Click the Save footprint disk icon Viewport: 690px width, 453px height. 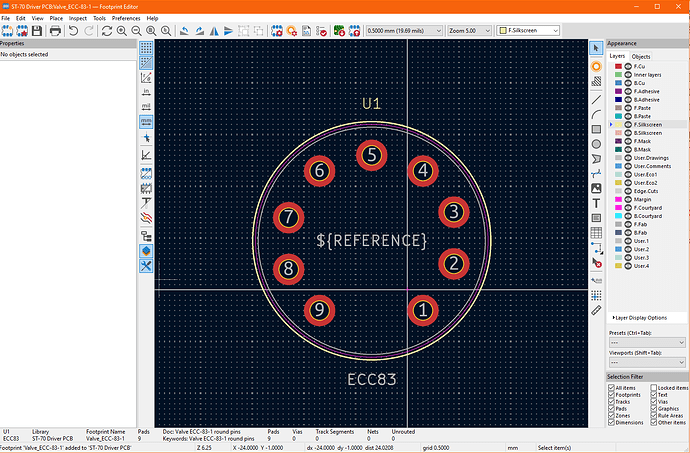(x=37, y=30)
